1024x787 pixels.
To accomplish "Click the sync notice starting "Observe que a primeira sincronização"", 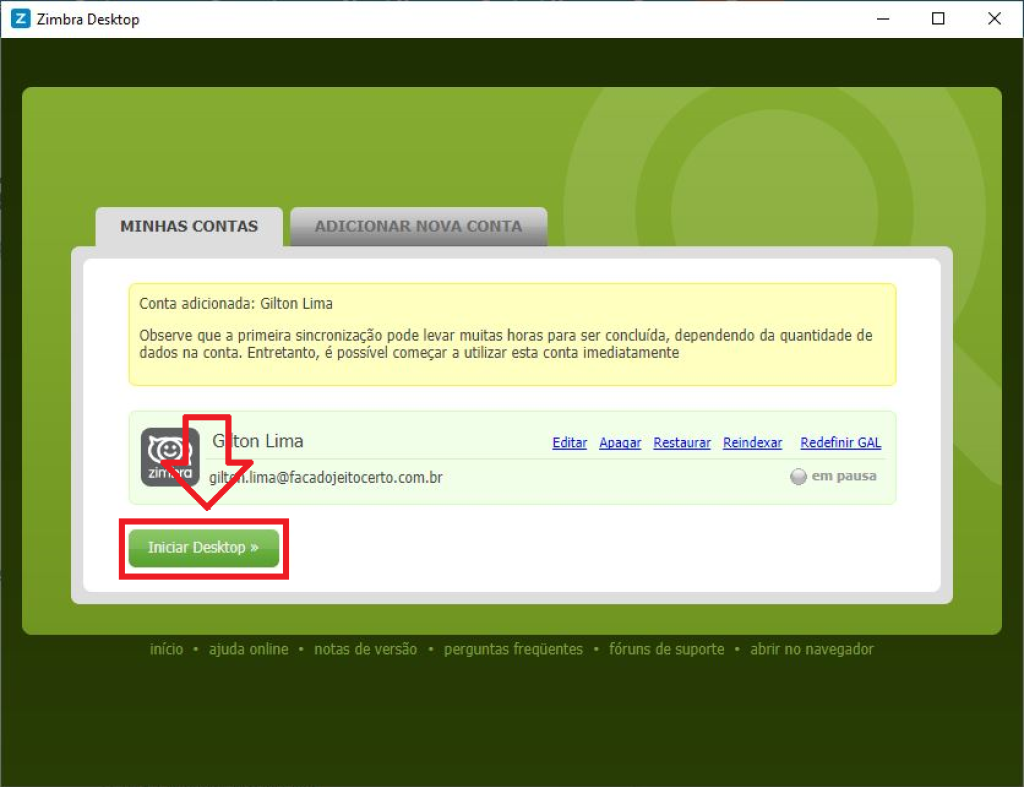I will [x=505, y=344].
